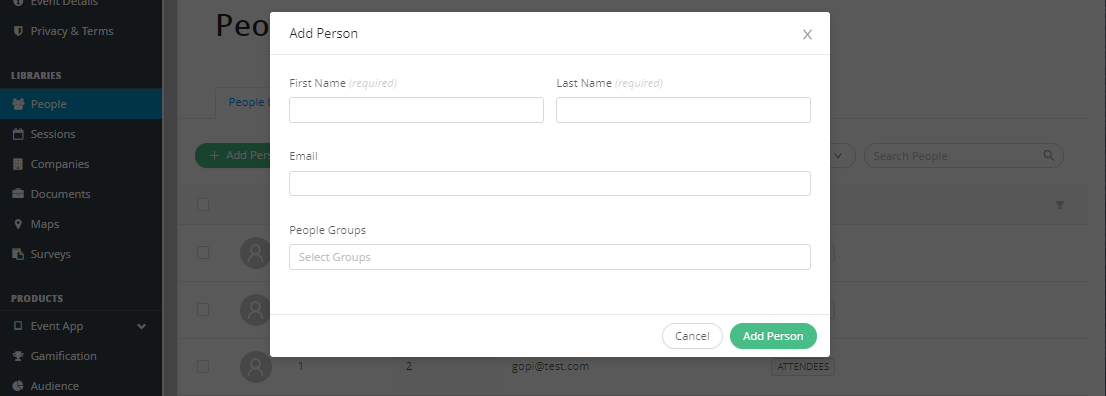1106x396 pixels.
Task: Click the green Add Person submit button
Action: pos(773,336)
